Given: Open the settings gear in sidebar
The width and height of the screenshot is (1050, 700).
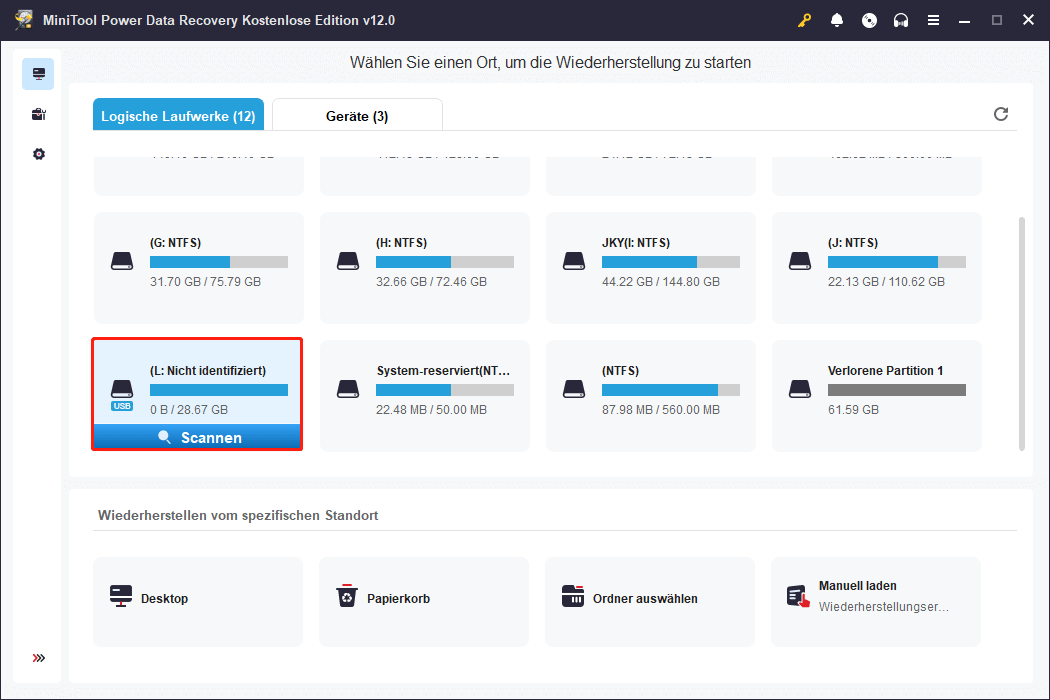Looking at the screenshot, I should 39,154.
